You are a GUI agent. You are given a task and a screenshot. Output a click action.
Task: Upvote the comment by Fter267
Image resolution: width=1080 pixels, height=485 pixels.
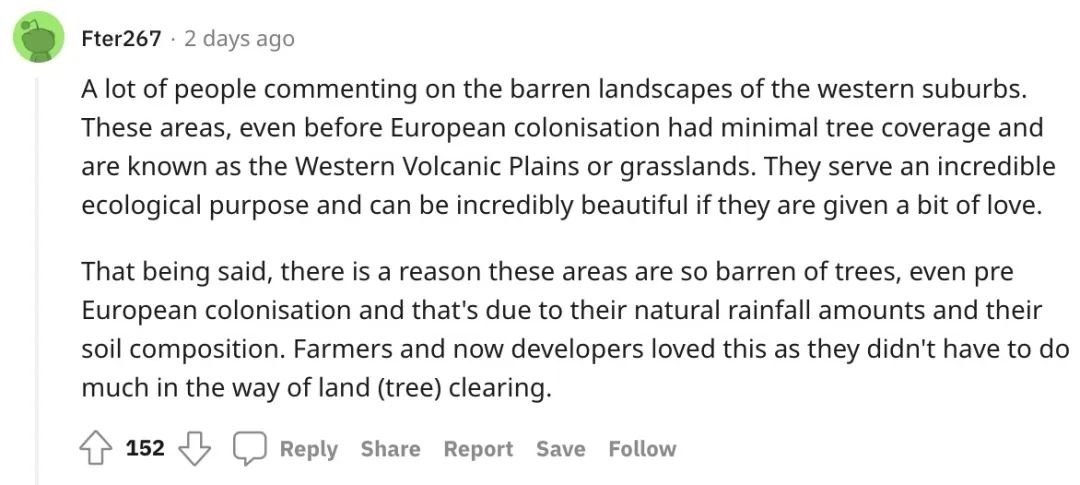point(96,448)
